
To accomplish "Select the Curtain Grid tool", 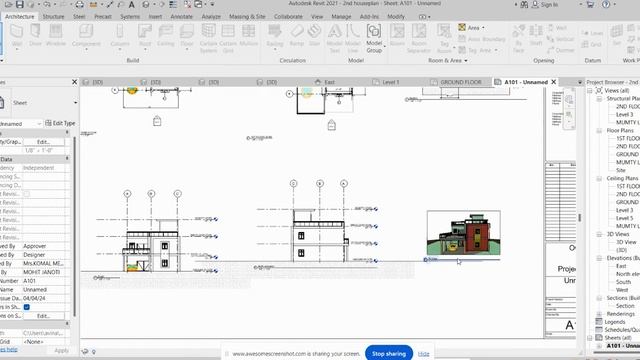I will point(228,38).
